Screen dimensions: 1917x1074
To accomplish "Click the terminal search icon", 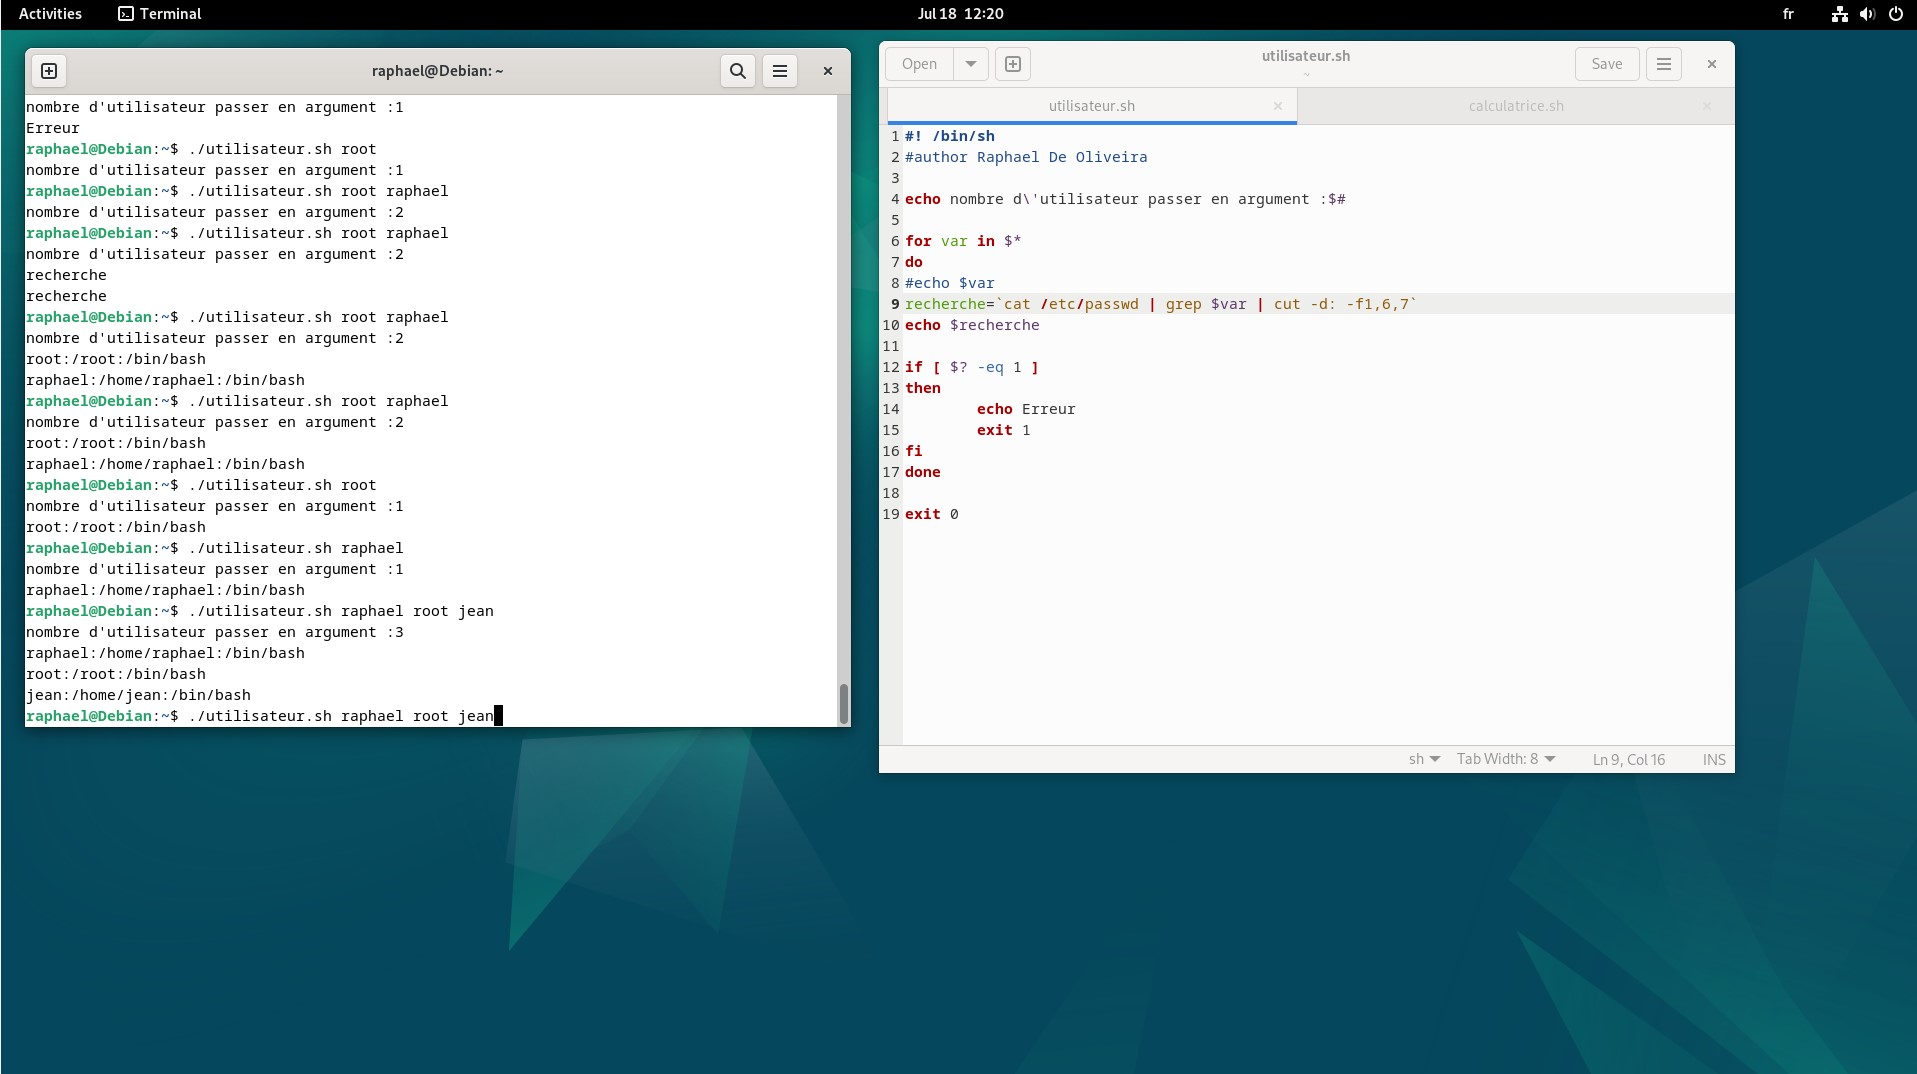I will pos(737,71).
